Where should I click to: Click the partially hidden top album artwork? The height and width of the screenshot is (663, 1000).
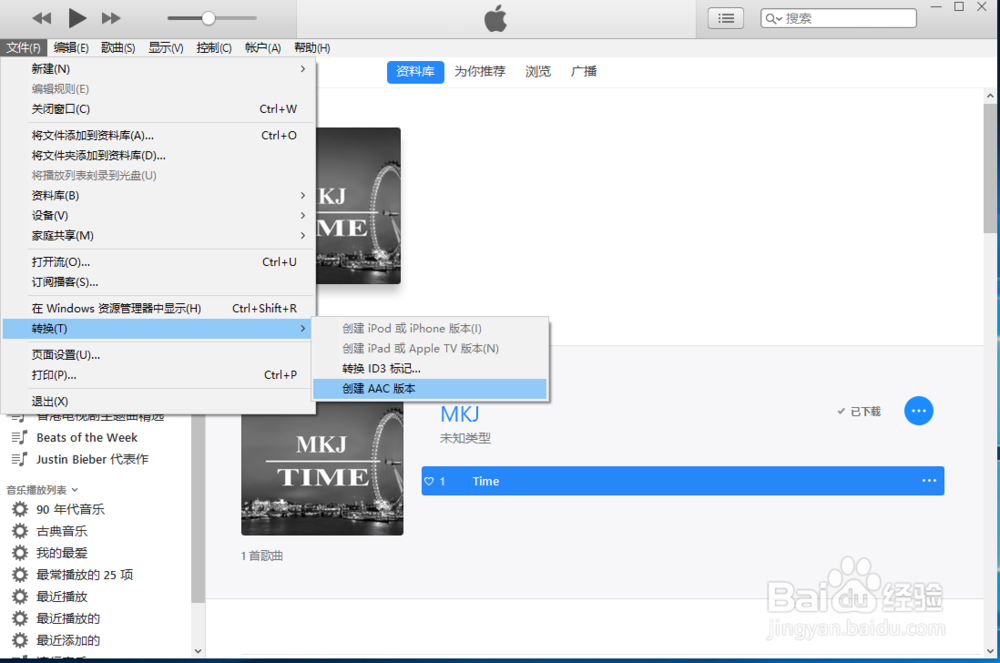tap(358, 206)
